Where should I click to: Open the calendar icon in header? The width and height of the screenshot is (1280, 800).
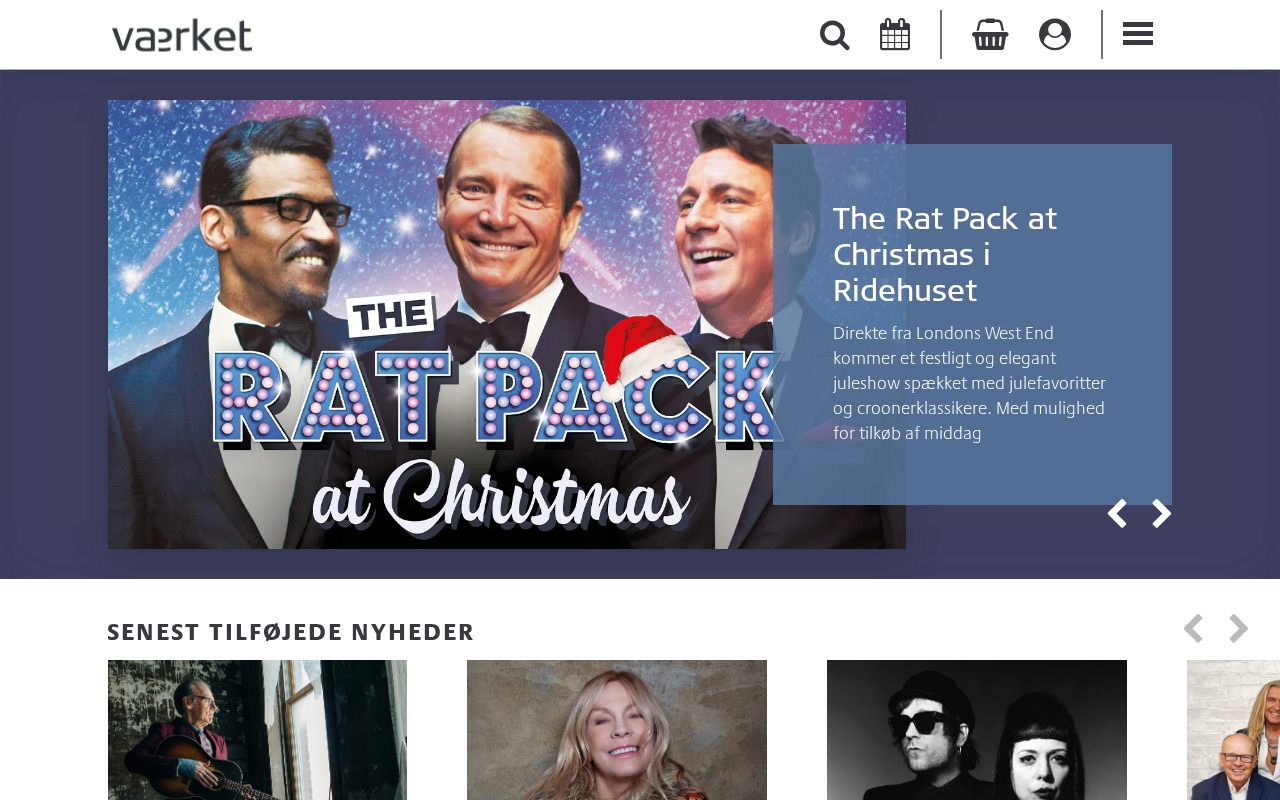click(x=895, y=35)
